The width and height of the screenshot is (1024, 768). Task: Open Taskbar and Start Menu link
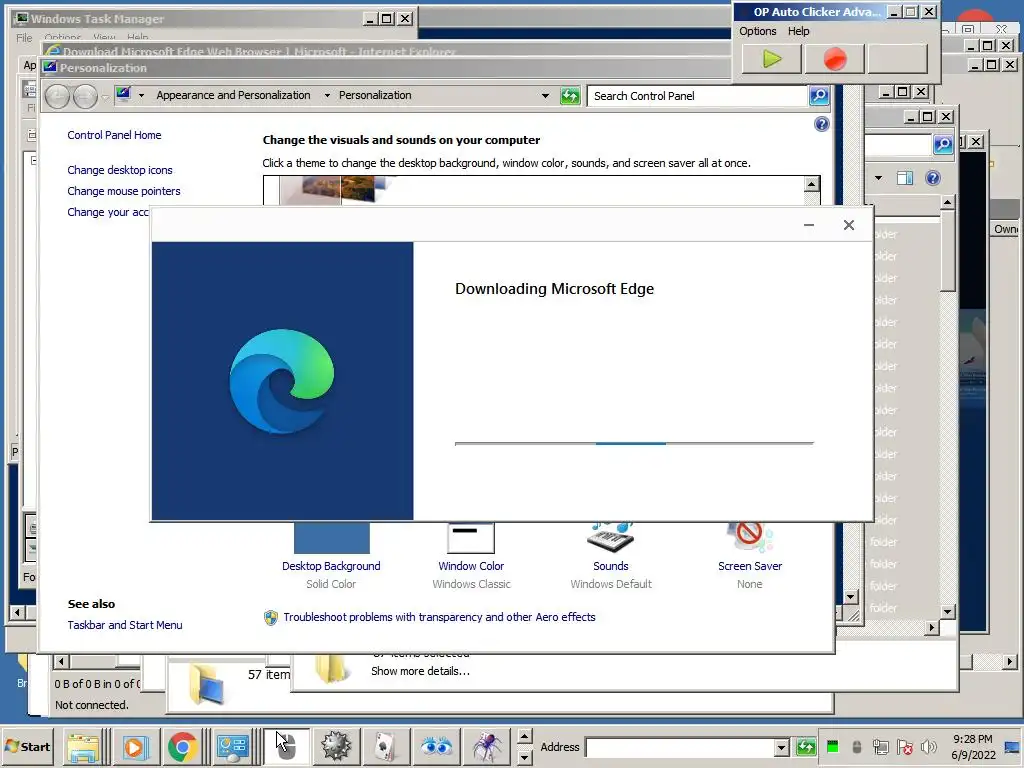[x=125, y=625]
